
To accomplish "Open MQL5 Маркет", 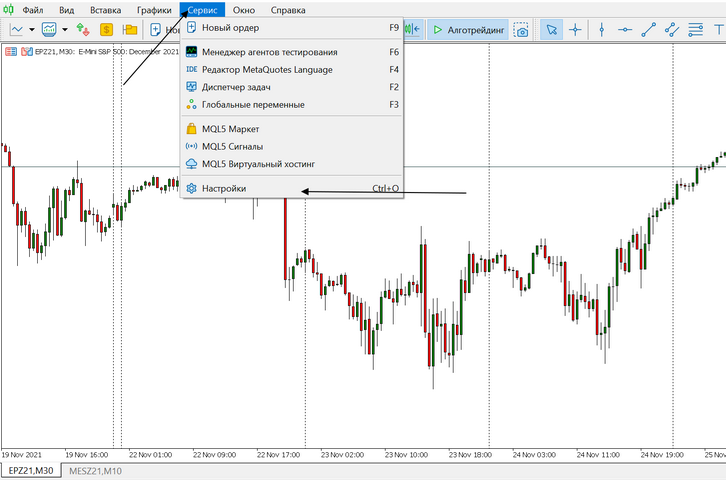I will coord(292,129).
